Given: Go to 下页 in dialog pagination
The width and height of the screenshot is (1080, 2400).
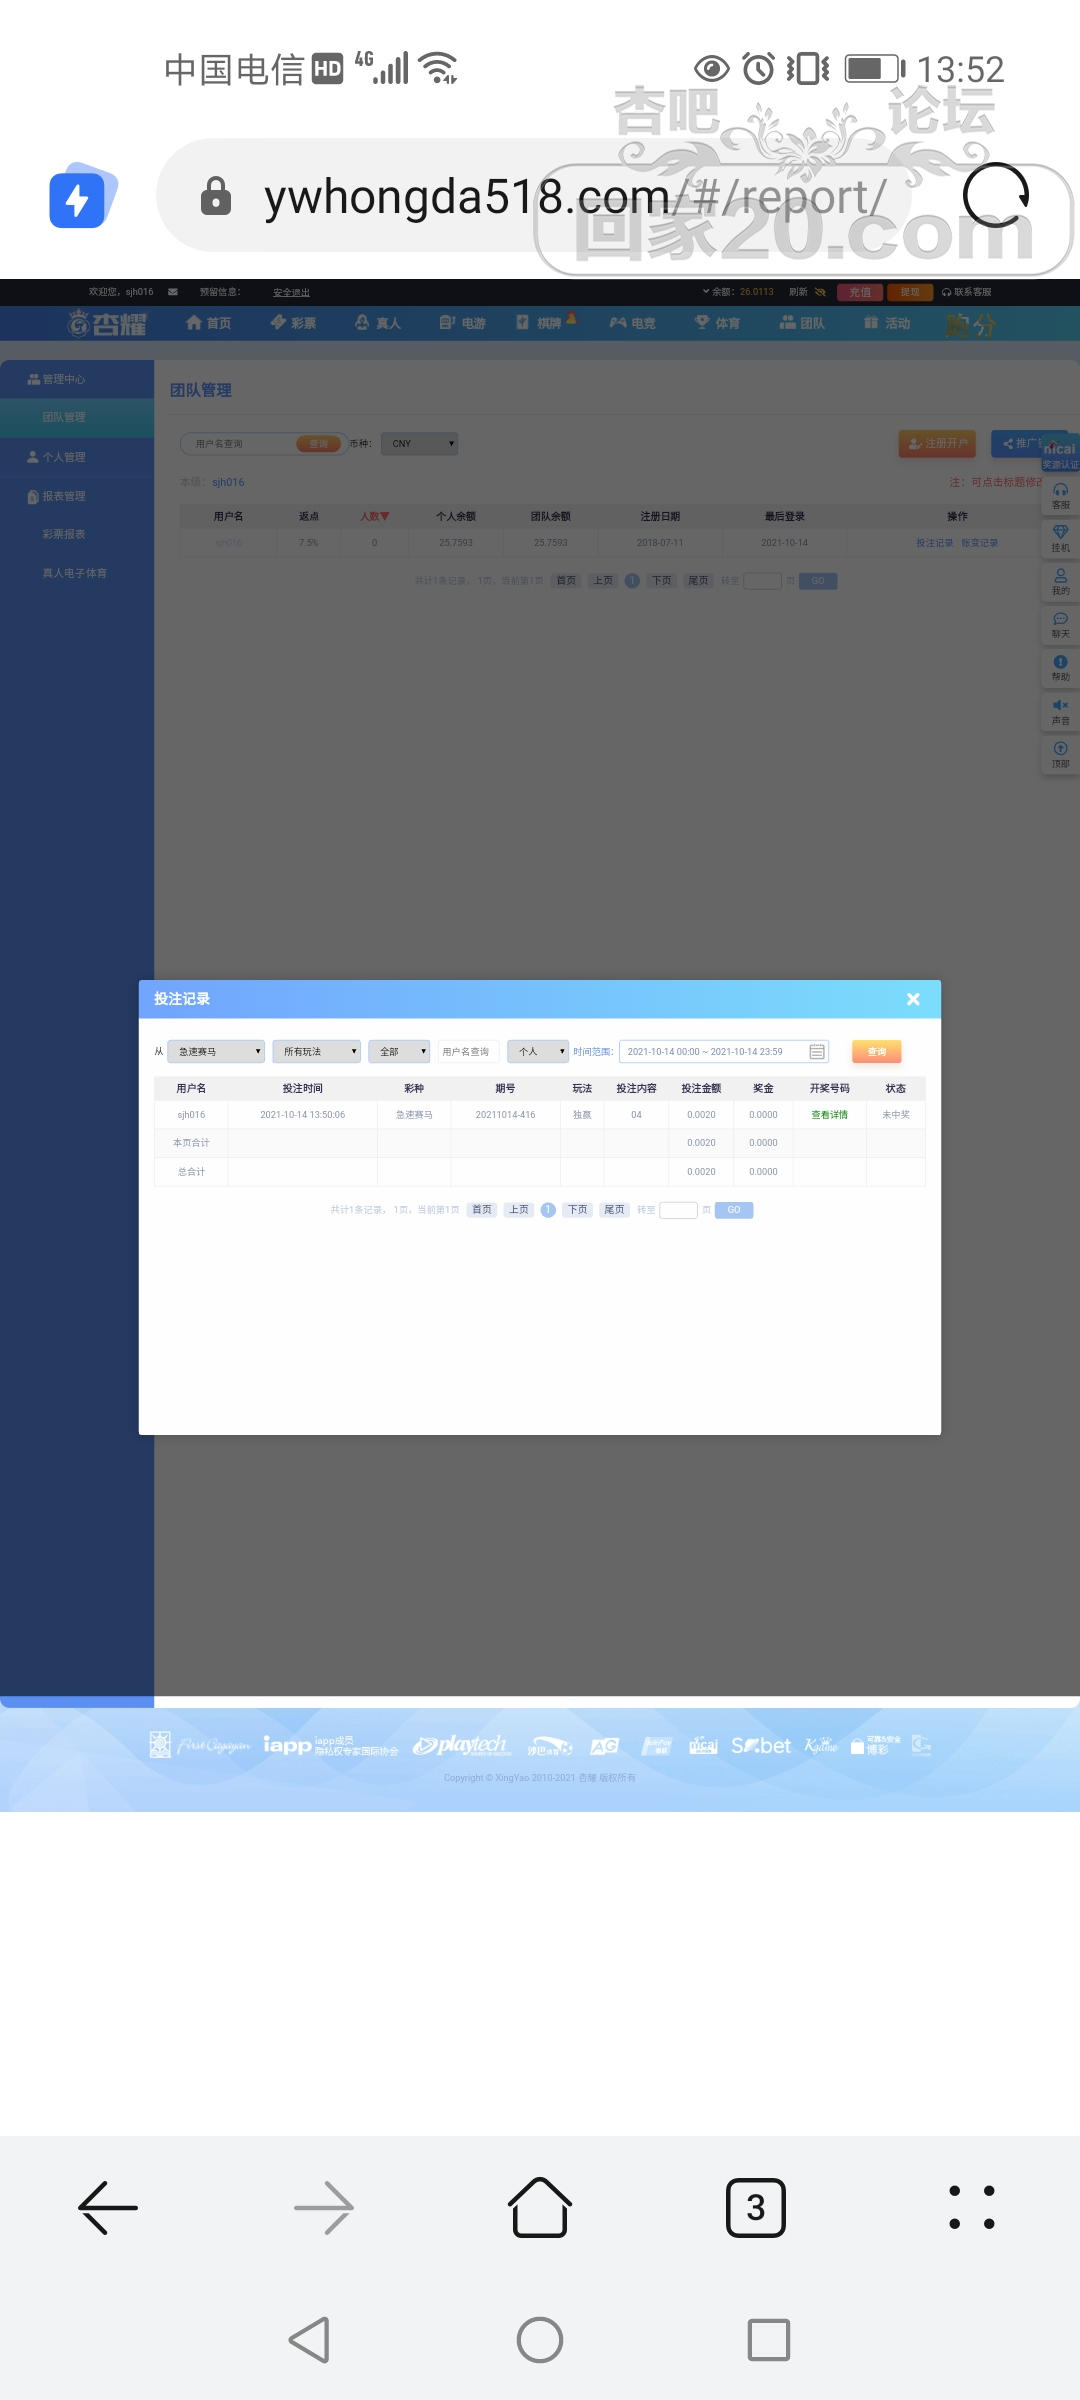Looking at the screenshot, I should coord(577,1210).
